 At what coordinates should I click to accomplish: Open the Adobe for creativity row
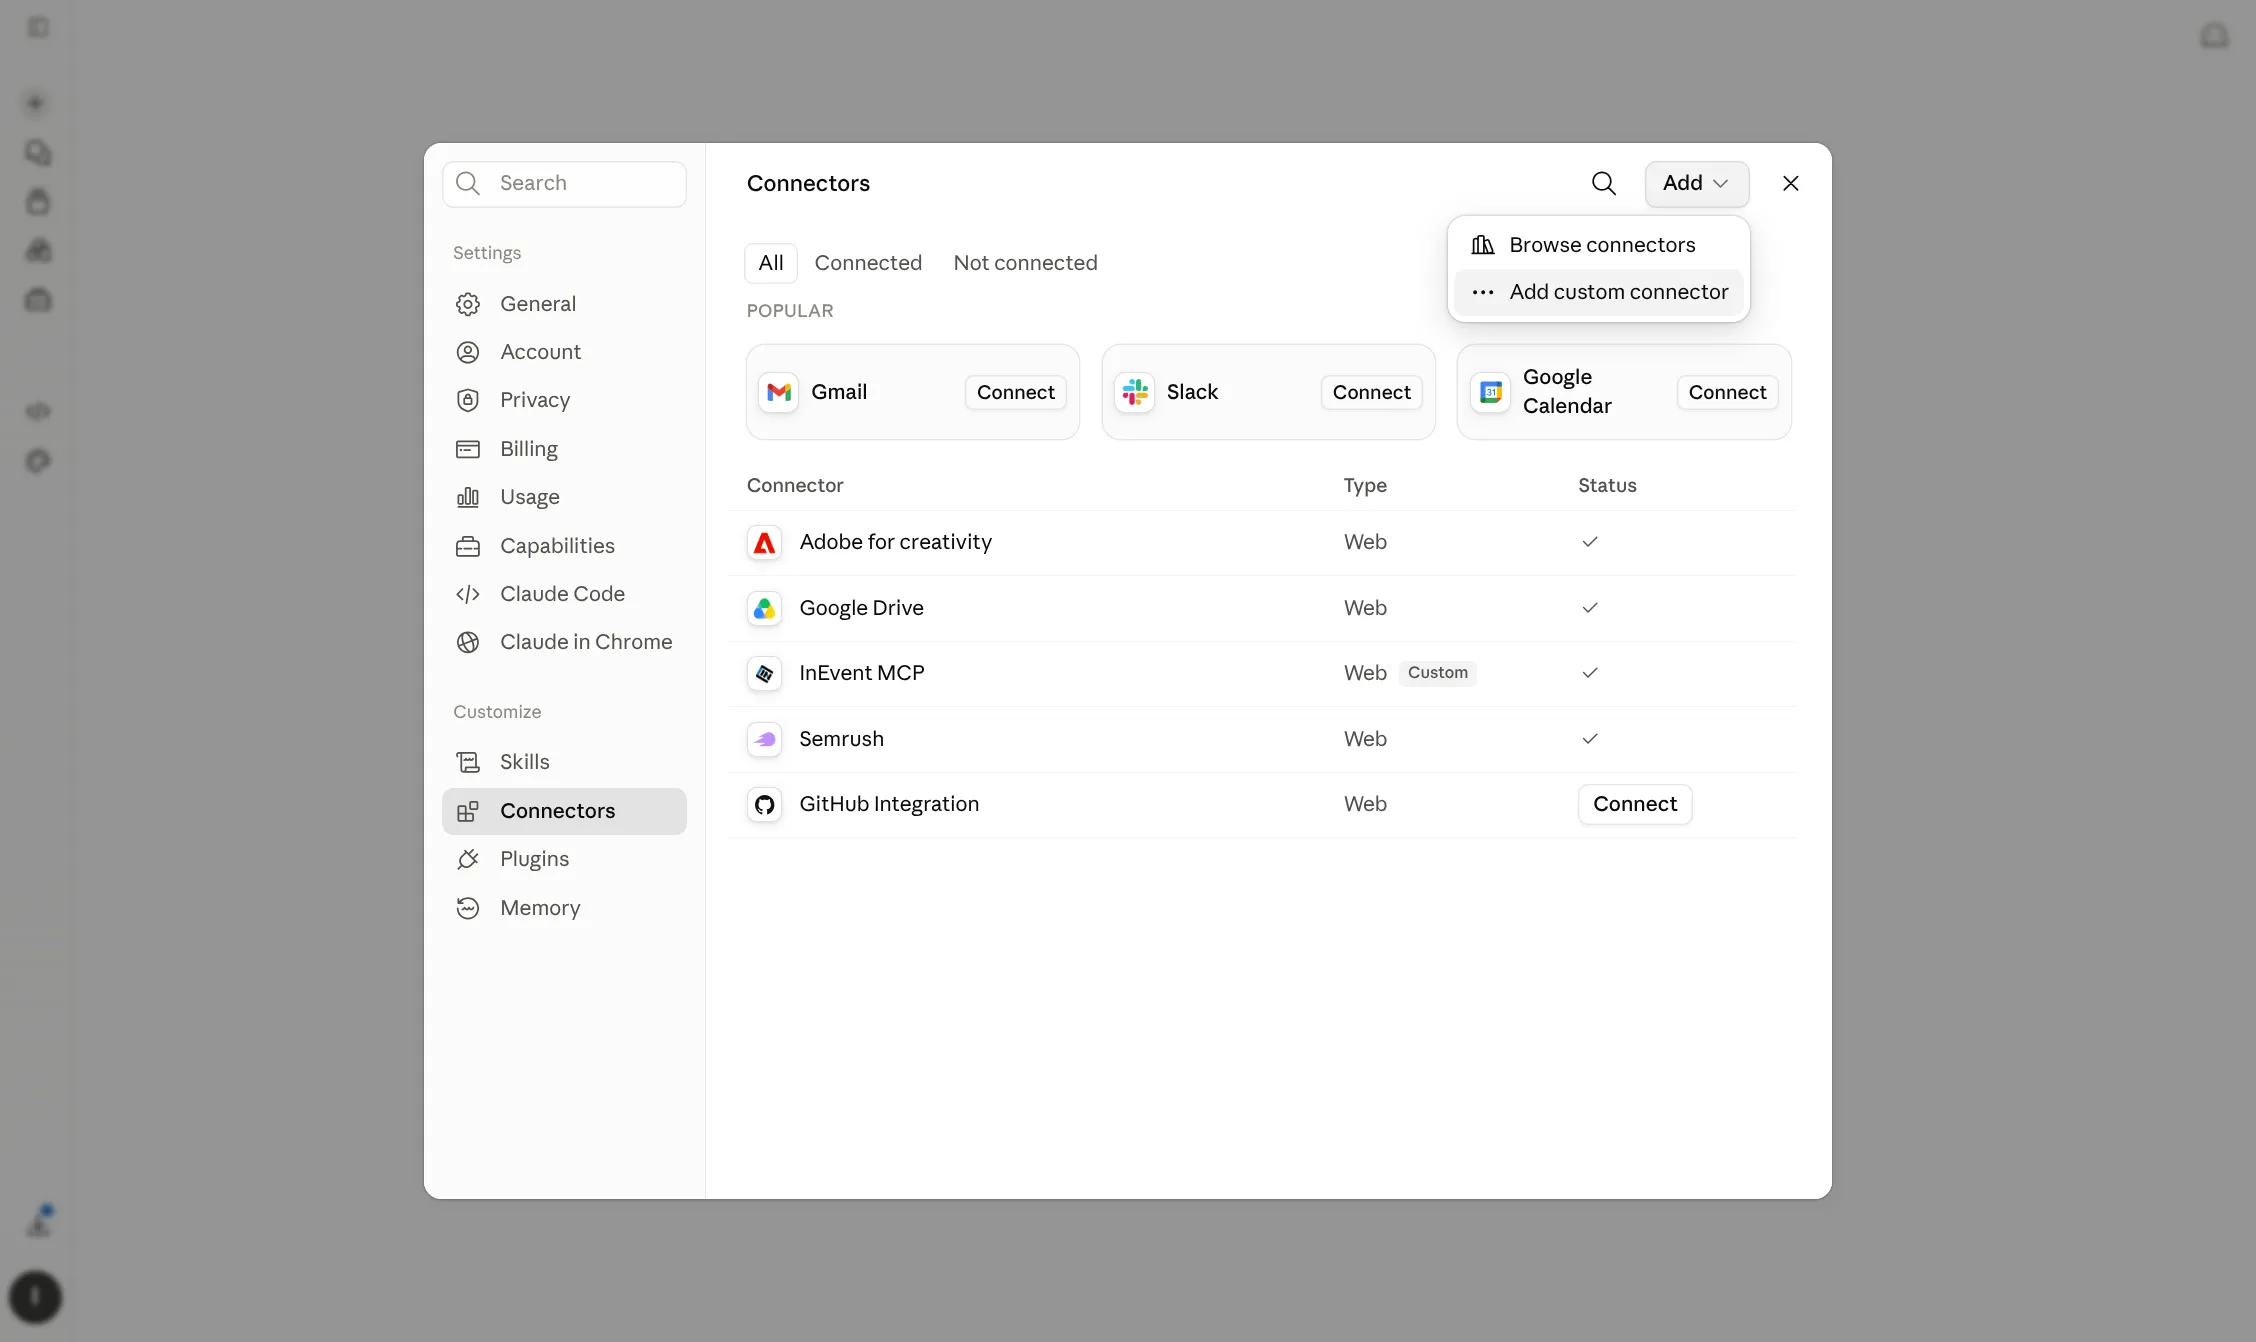tap(1262, 542)
